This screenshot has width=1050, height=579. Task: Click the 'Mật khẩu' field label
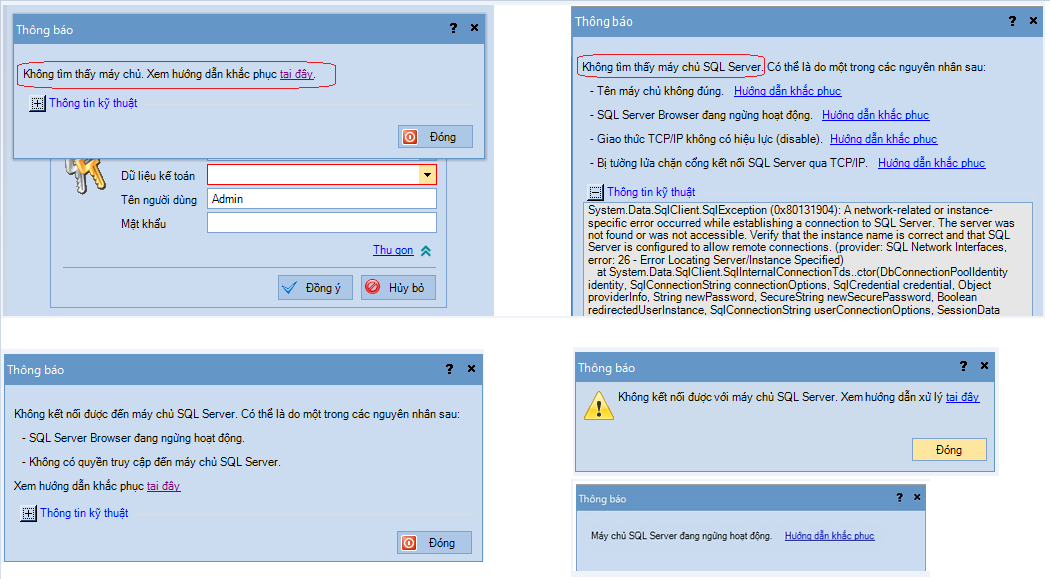coord(143,224)
